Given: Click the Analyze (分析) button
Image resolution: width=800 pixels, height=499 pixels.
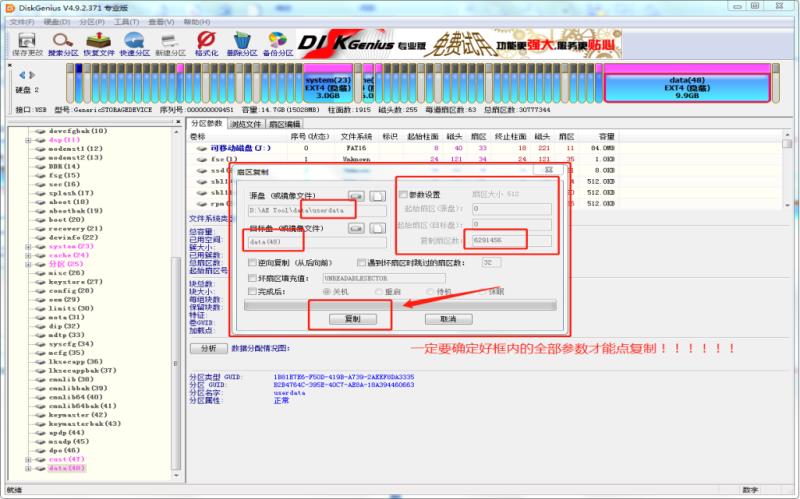Looking at the screenshot, I should tap(209, 348).
